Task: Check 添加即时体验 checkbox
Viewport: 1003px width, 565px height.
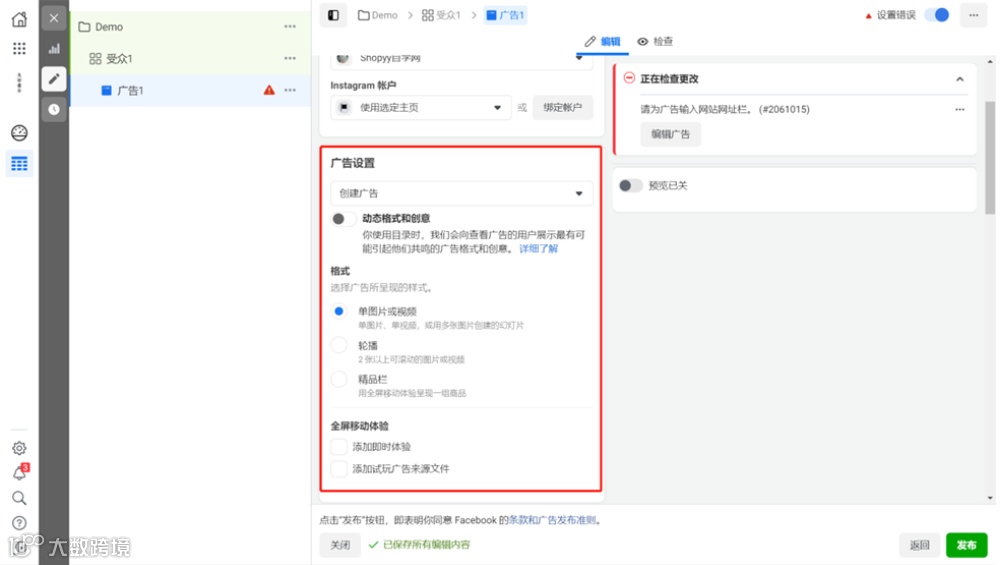Action: tap(339, 447)
